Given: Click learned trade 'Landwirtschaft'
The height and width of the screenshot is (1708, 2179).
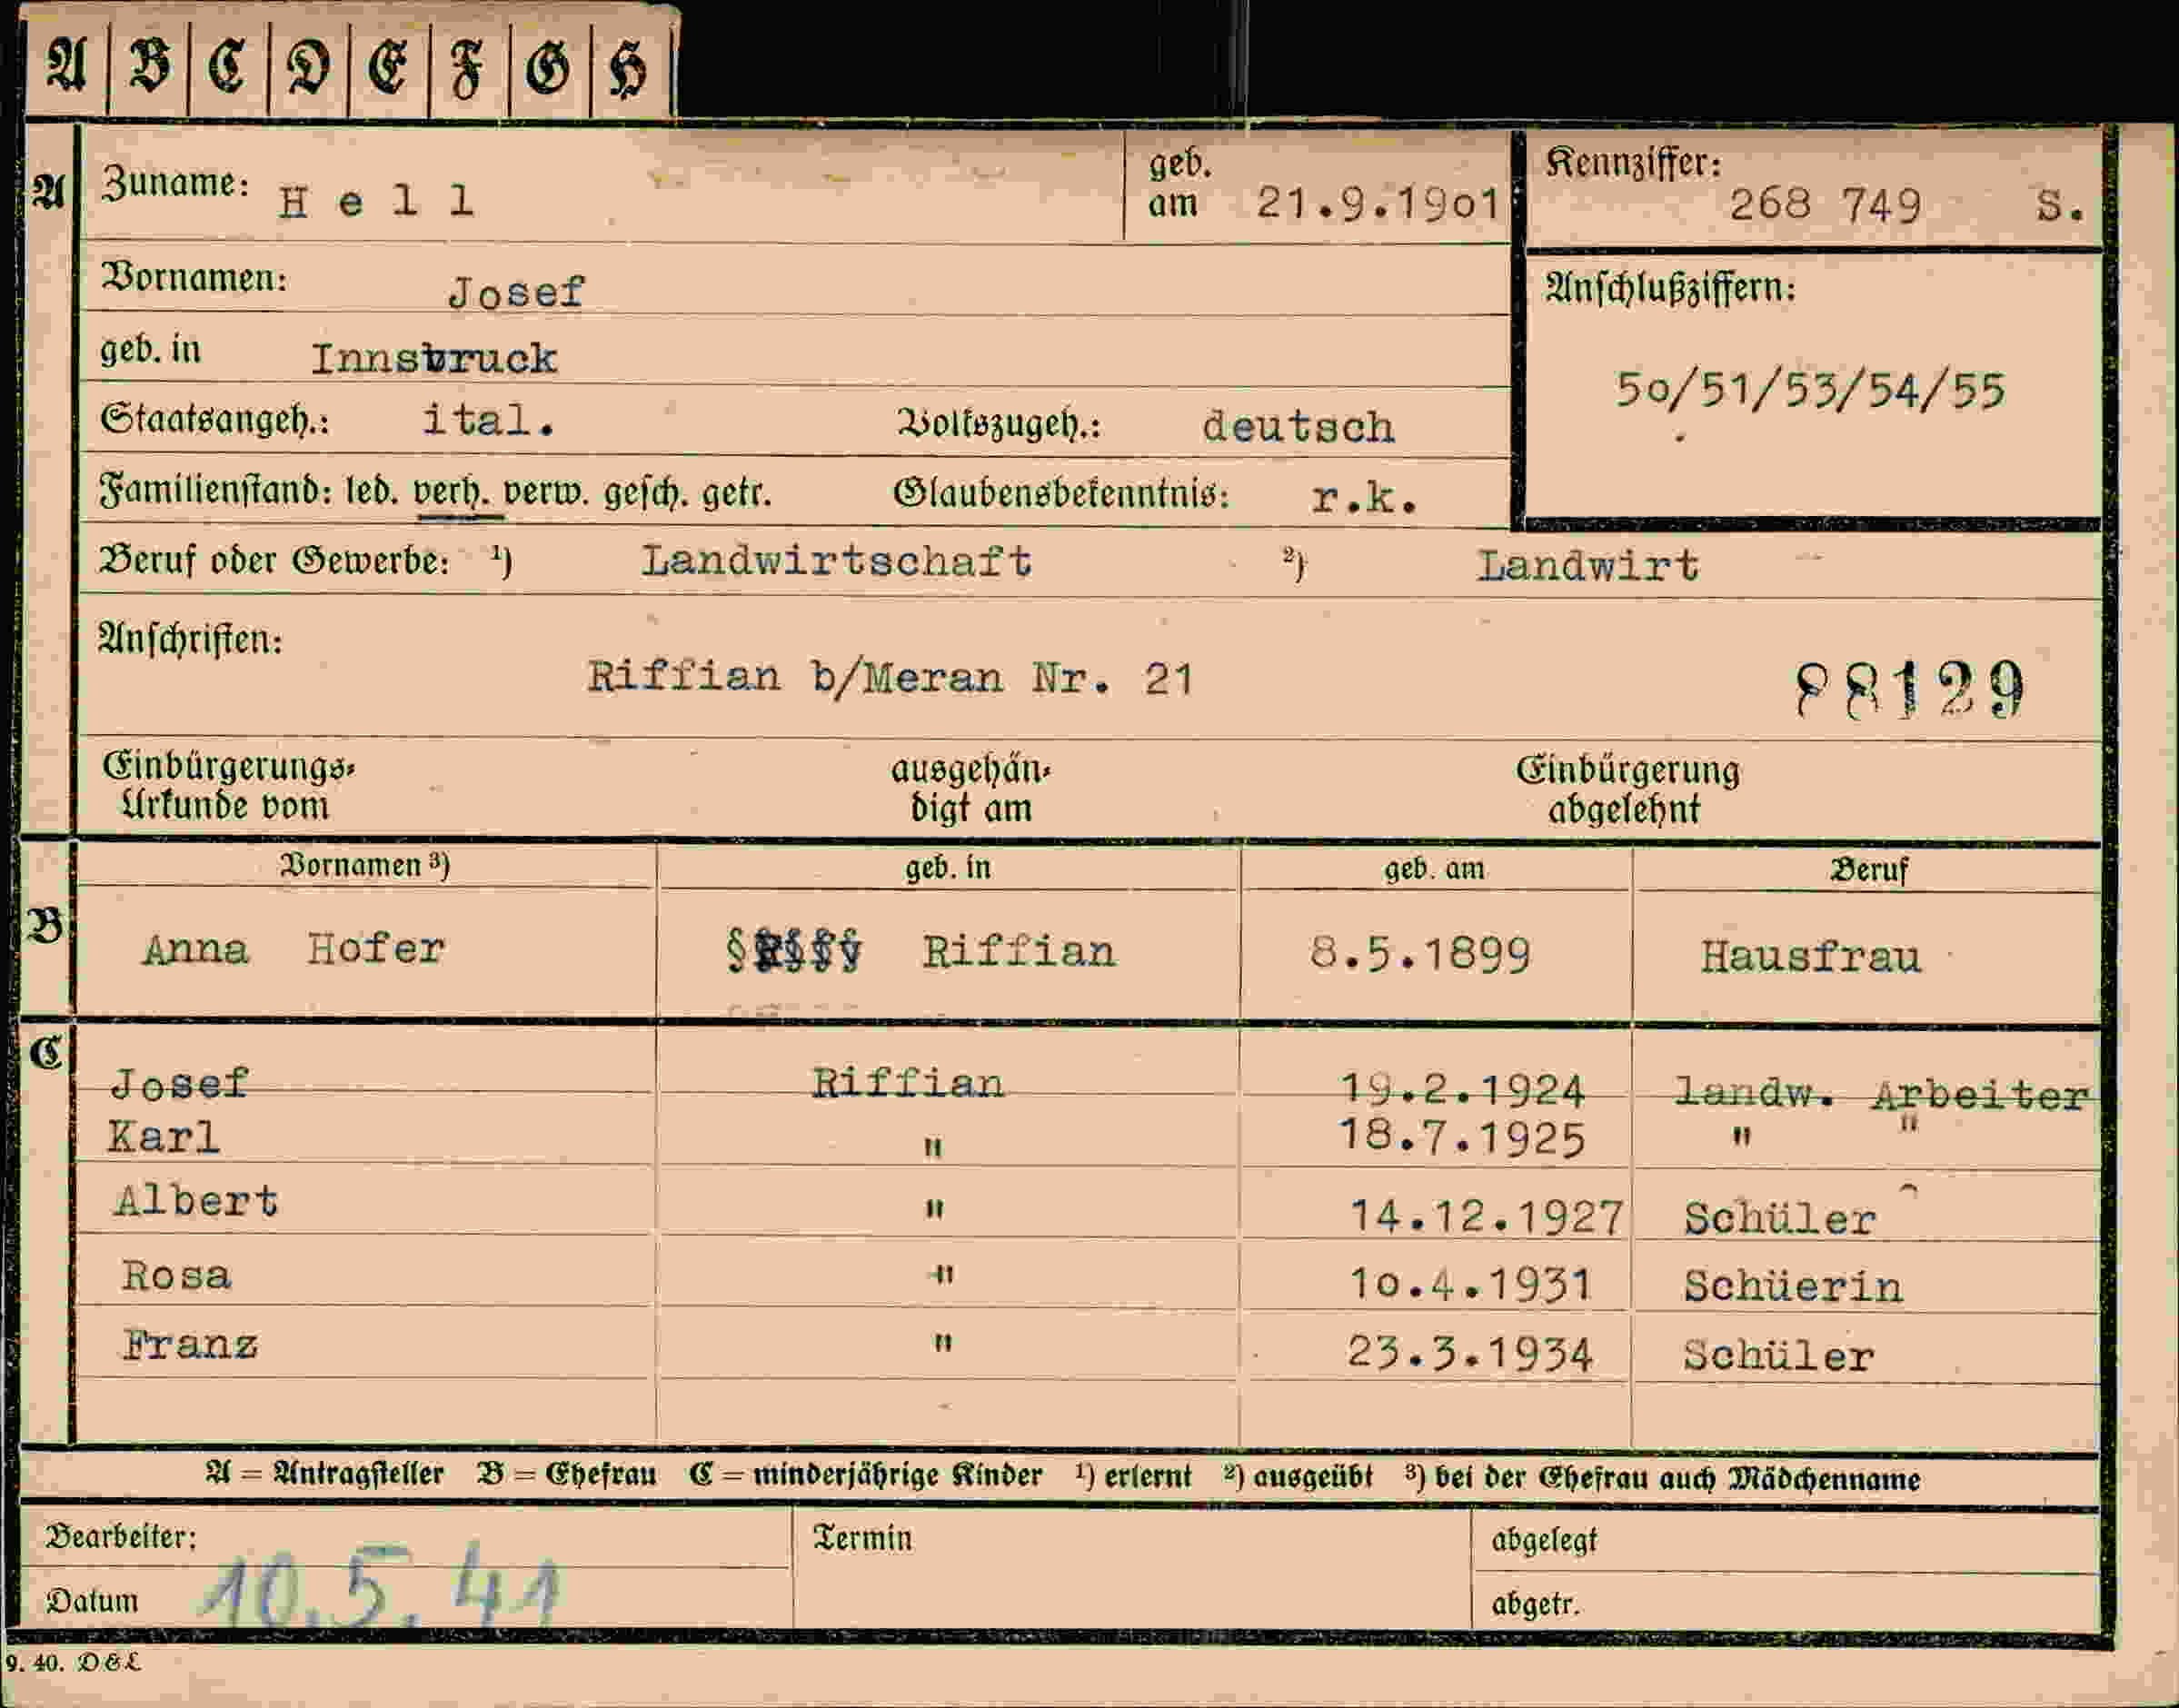Looking at the screenshot, I should (x=836, y=561).
